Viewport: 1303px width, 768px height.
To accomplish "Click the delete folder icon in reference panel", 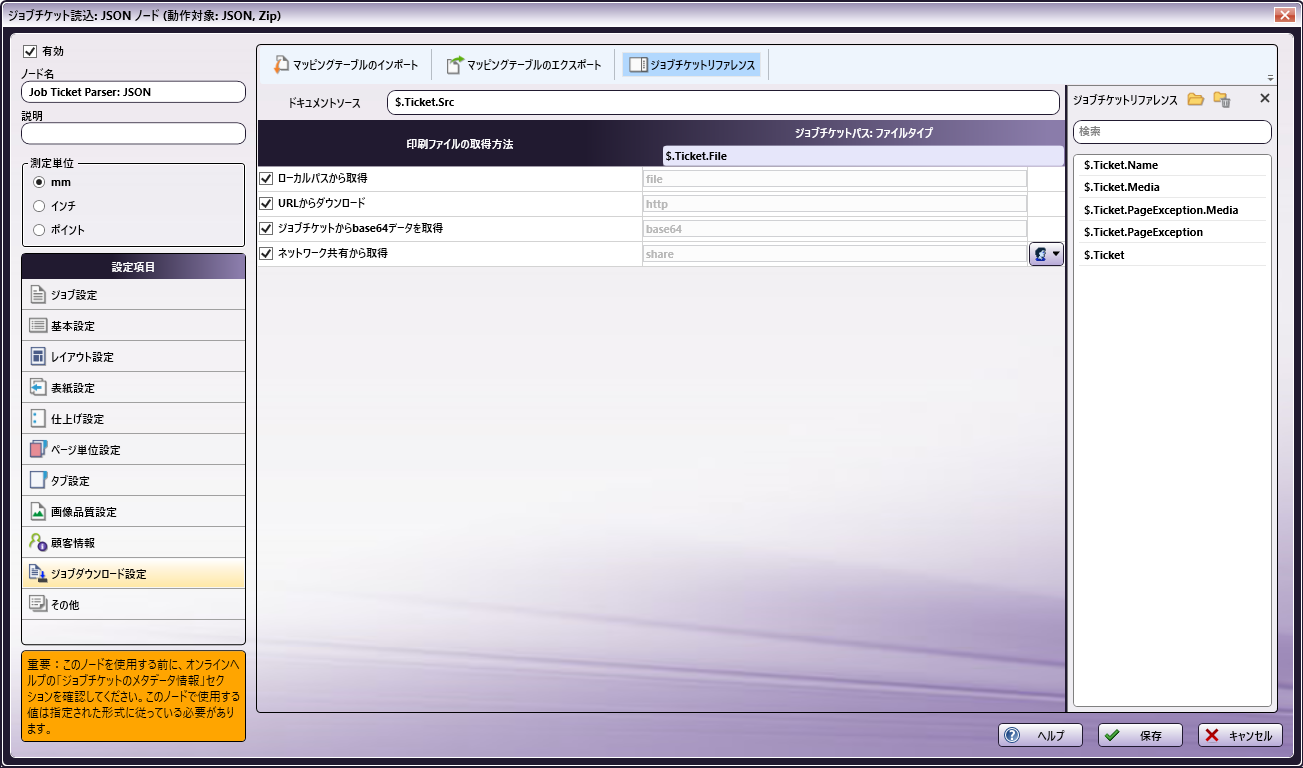I will pyautogui.click(x=1221, y=99).
